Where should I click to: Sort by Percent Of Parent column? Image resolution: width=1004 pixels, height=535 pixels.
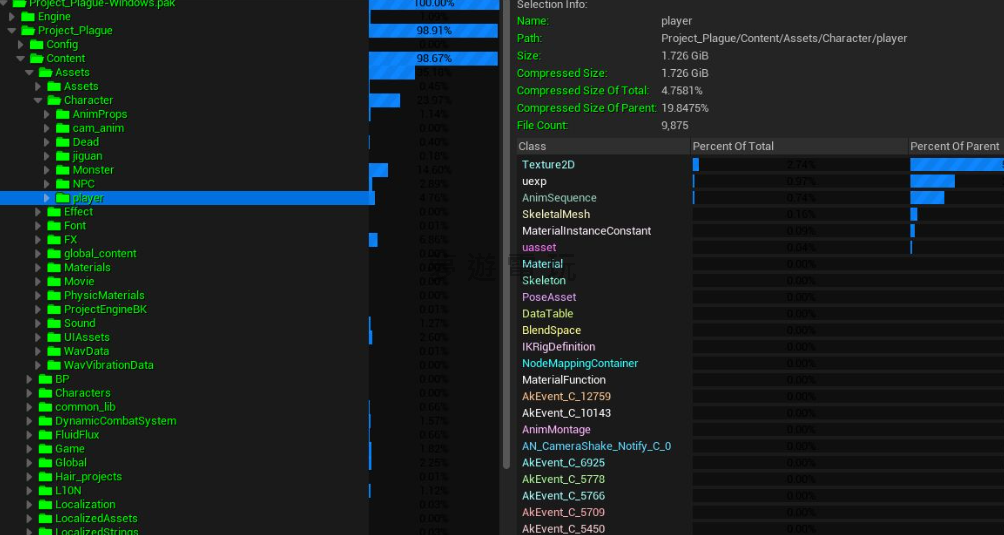pyautogui.click(x=954, y=146)
